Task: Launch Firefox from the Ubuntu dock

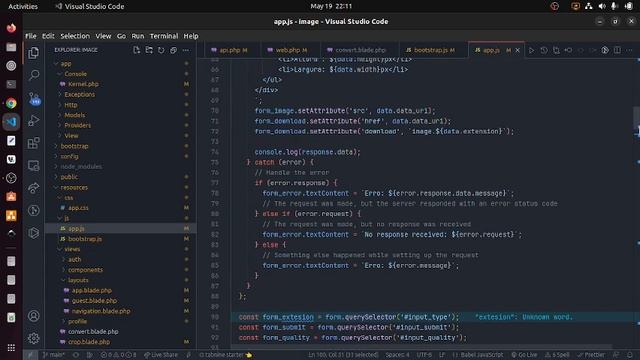Action: coord(11,28)
